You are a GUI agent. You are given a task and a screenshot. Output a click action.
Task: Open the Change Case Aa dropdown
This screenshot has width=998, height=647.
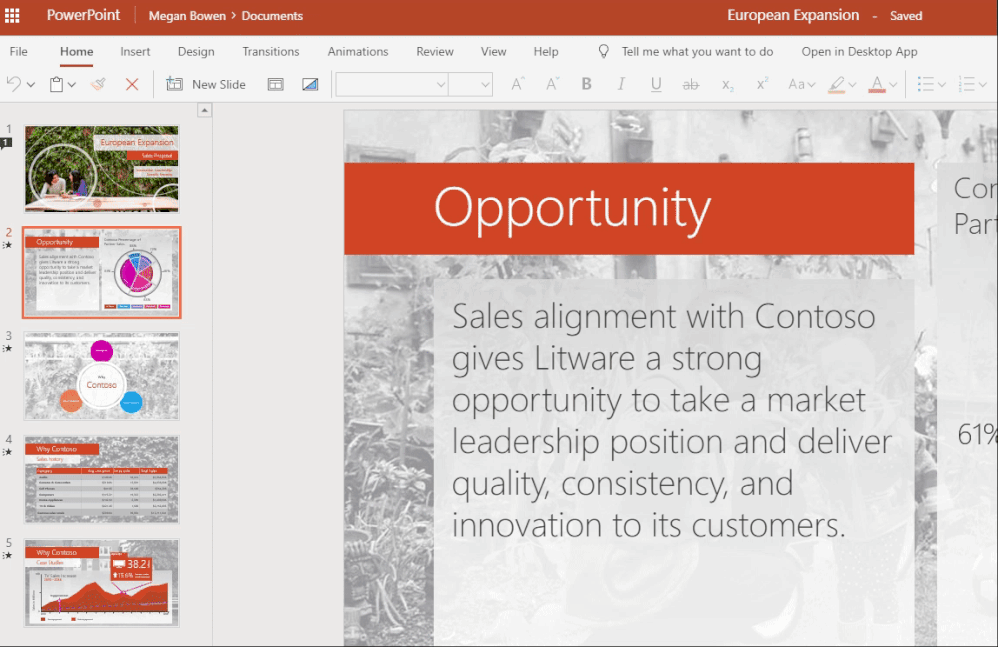(801, 84)
